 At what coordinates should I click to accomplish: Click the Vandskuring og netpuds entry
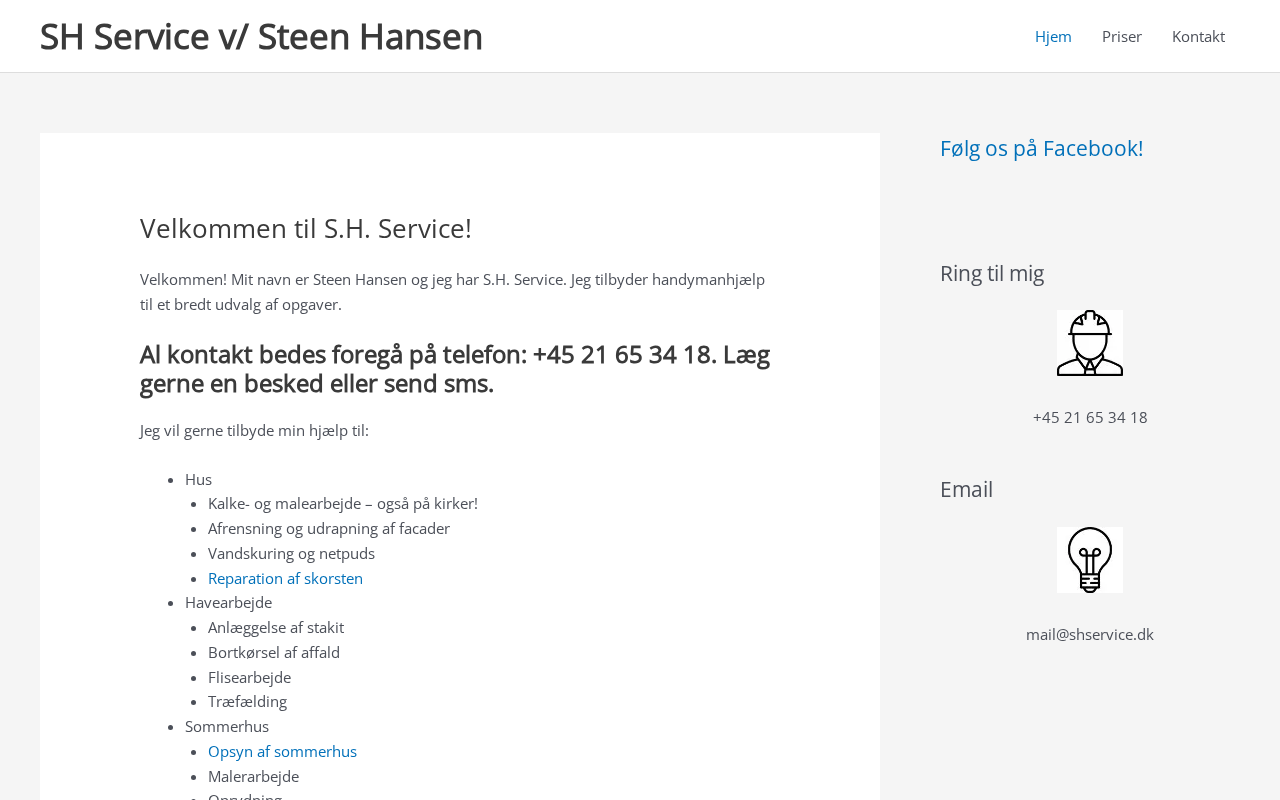291,553
